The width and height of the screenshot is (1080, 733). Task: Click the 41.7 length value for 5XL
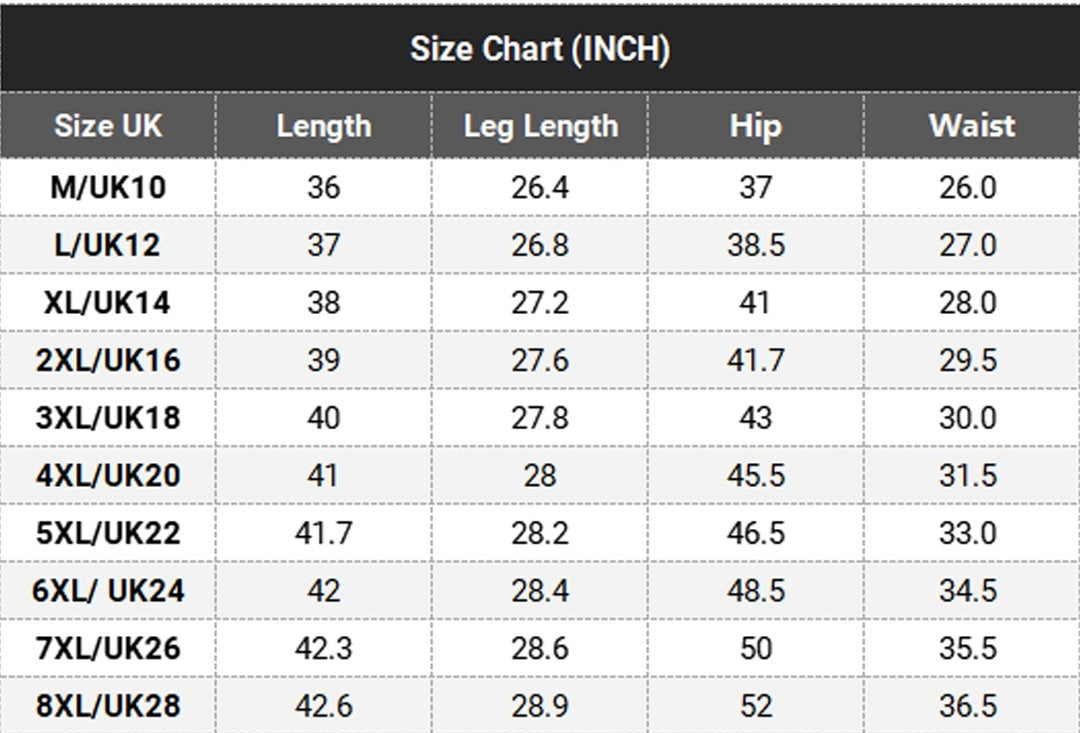tap(324, 533)
